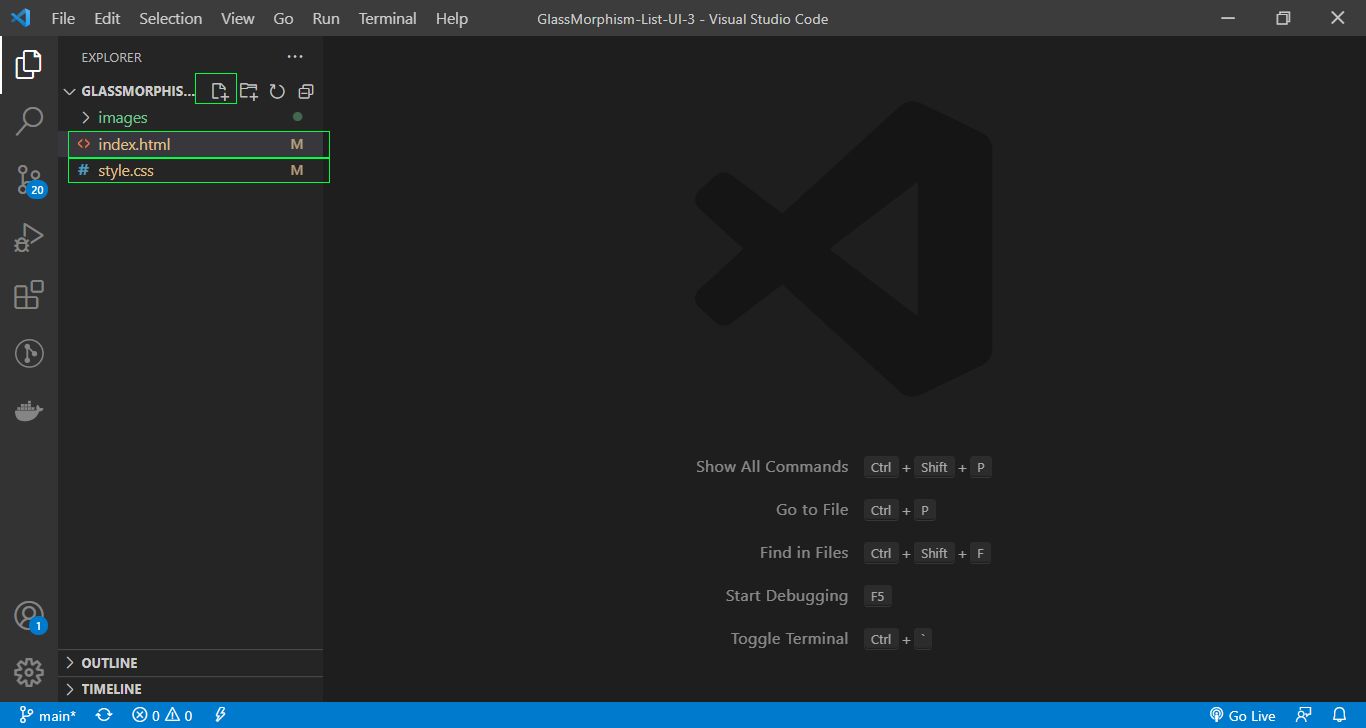Viewport: 1366px width, 728px height.
Task: Collapse all folders in Explorer
Action: pyautogui.click(x=306, y=91)
